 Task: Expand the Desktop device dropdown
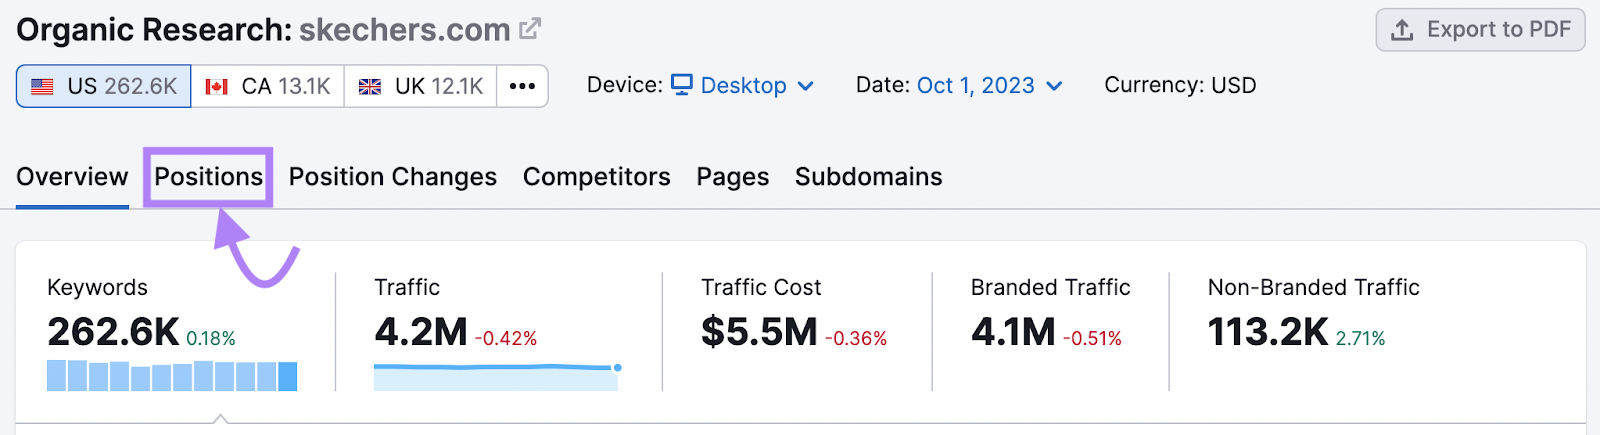743,86
